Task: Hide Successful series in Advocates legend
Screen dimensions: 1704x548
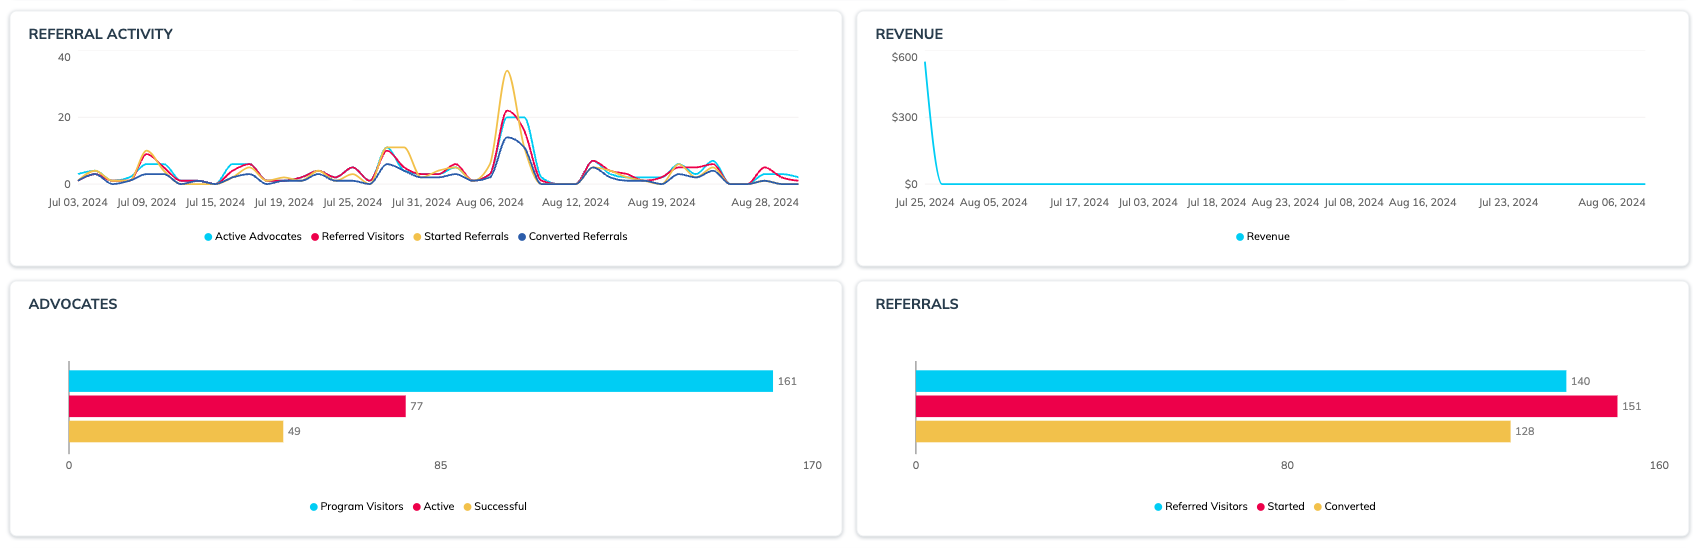Action: coord(495,507)
